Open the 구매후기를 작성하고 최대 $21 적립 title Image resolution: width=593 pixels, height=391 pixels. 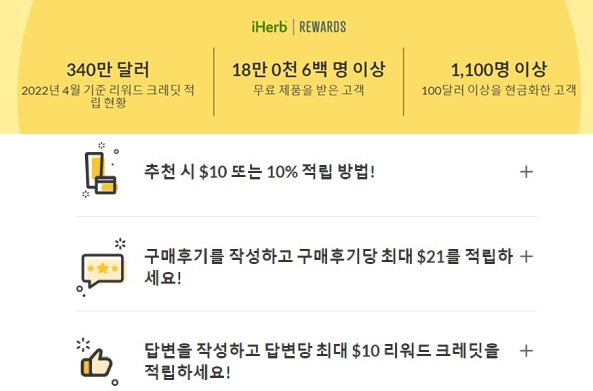pyautogui.click(x=328, y=267)
